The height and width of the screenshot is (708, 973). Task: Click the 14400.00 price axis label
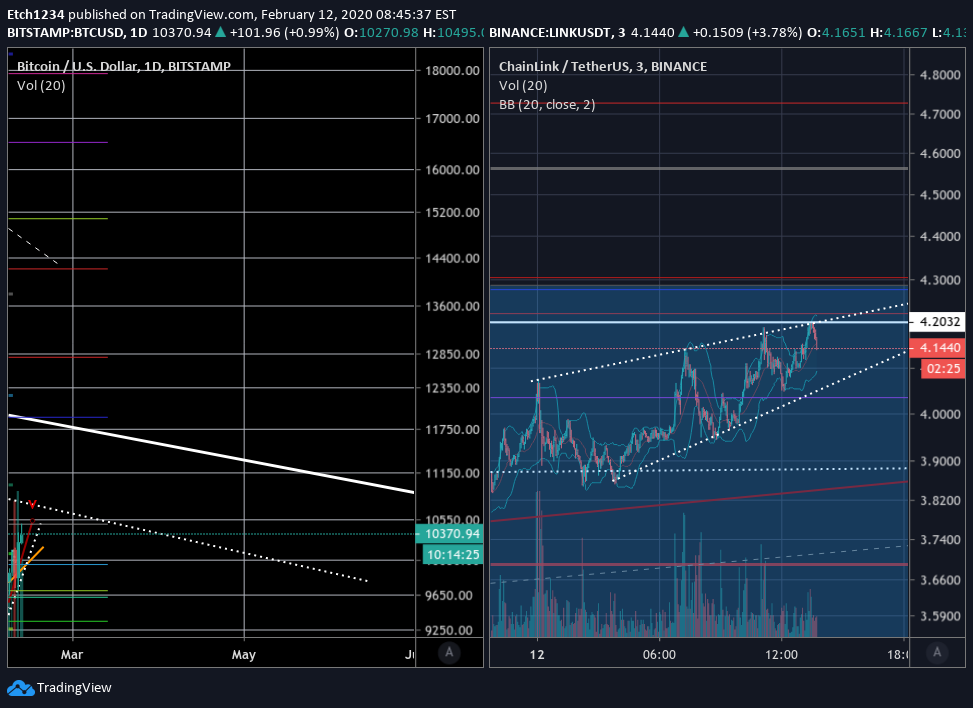[x=452, y=259]
